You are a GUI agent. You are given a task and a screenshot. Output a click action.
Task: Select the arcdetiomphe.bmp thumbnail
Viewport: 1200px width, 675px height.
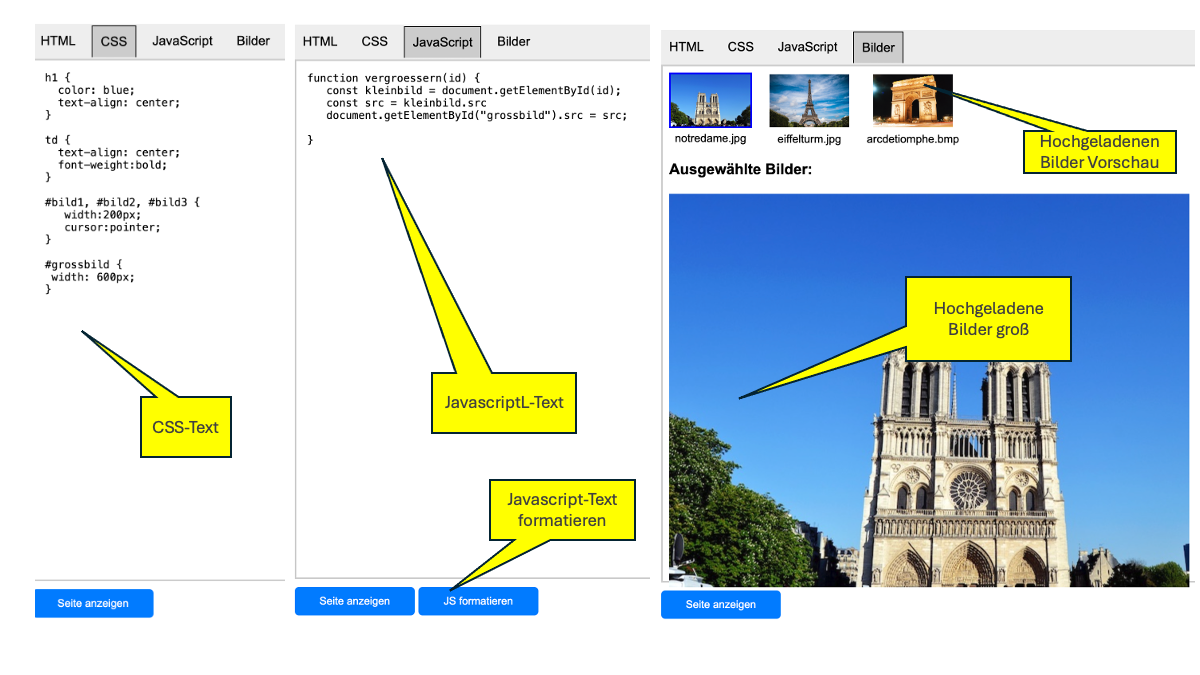(912, 100)
